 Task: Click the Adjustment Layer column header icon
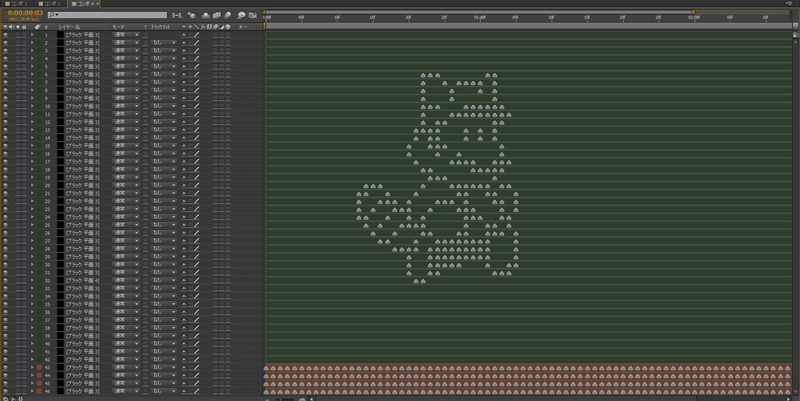click(221, 27)
